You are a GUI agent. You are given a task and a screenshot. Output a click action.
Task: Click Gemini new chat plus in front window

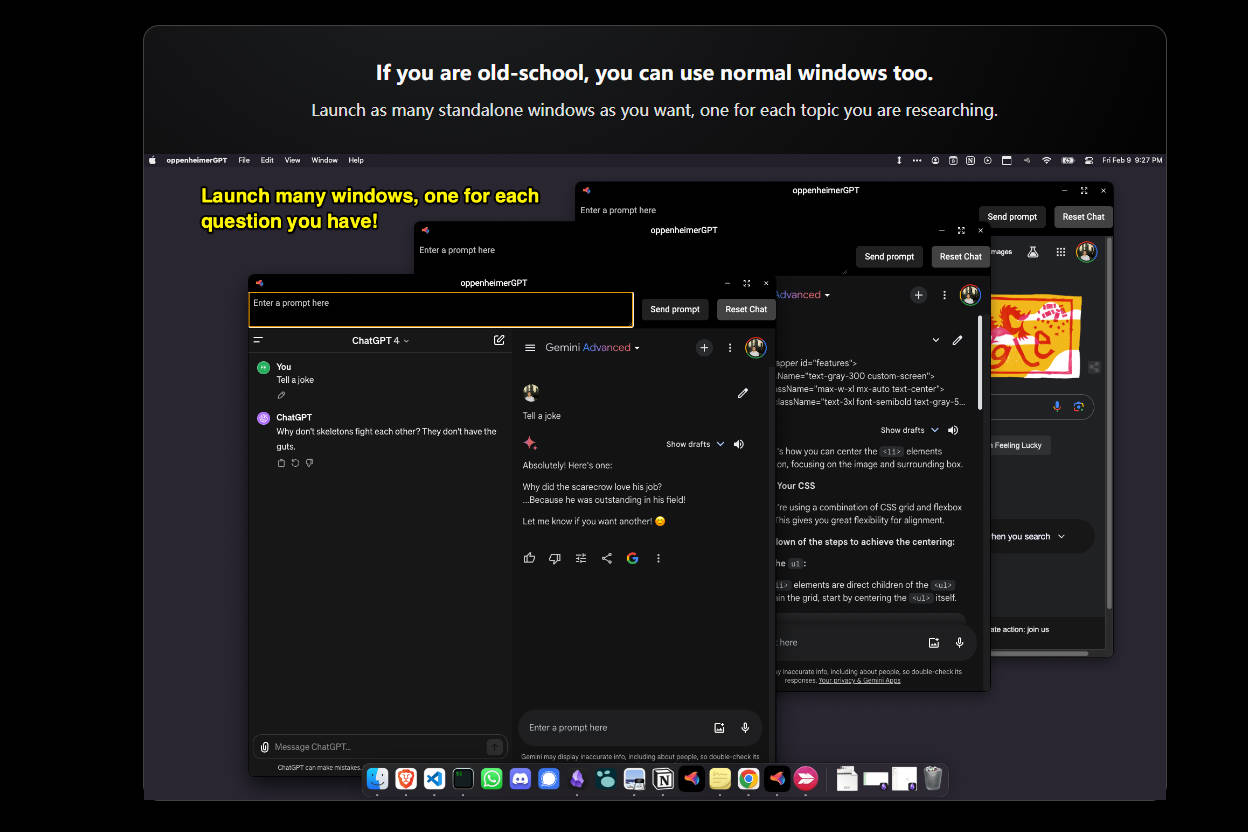pyautogui.click(x=704, y=348)
